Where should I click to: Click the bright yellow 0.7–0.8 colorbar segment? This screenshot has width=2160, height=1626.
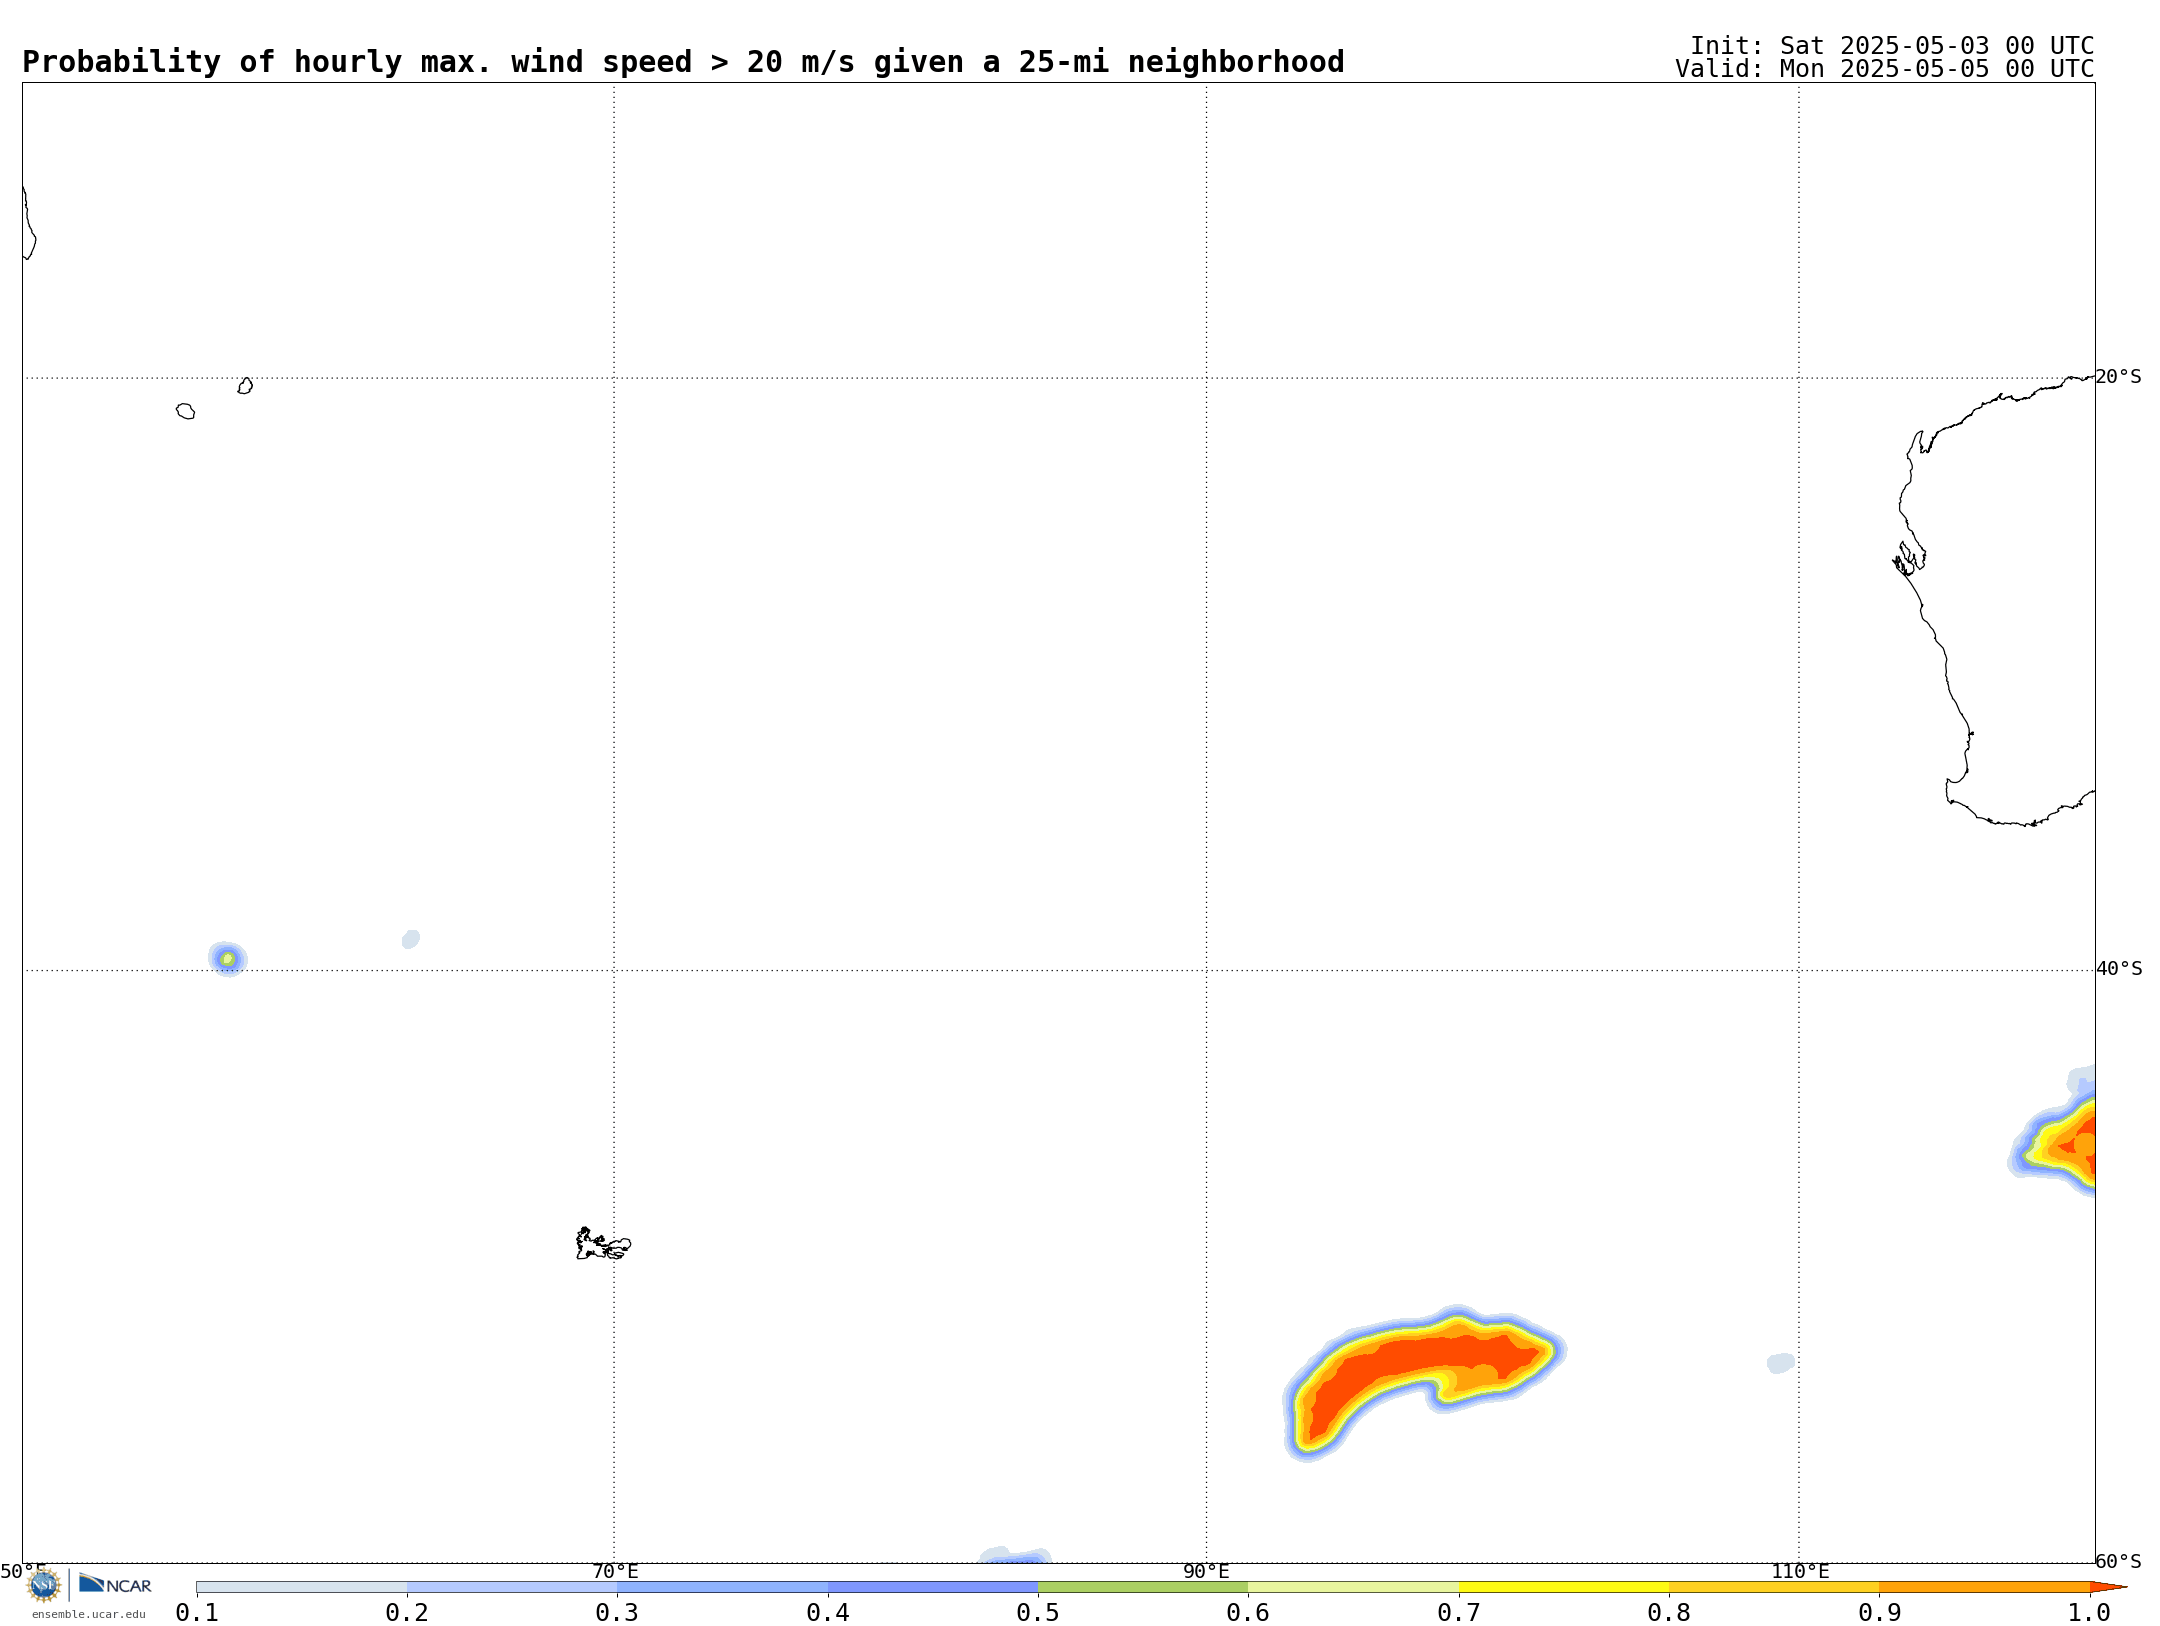coord(1564,1587)
